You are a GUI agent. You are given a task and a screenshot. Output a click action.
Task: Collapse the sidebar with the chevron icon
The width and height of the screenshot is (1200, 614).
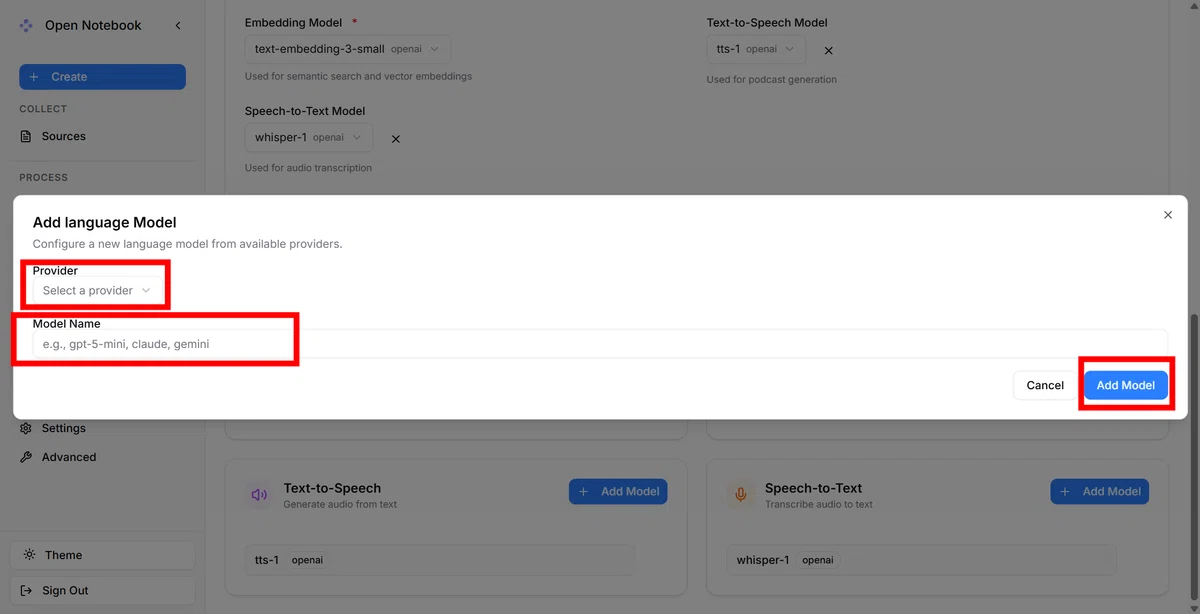click(178, 25)
